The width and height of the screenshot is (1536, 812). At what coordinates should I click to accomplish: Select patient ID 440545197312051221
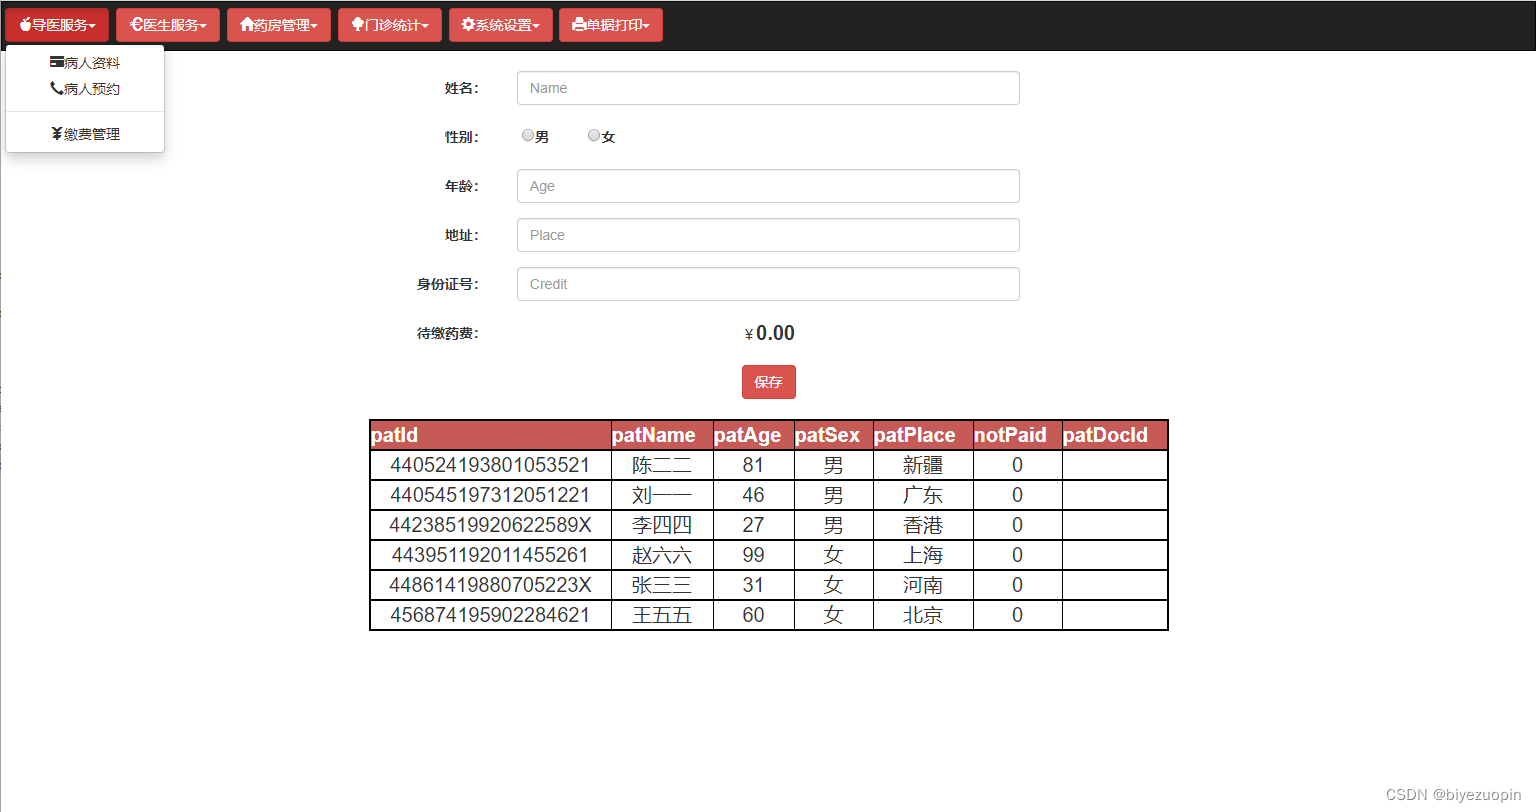490,495
